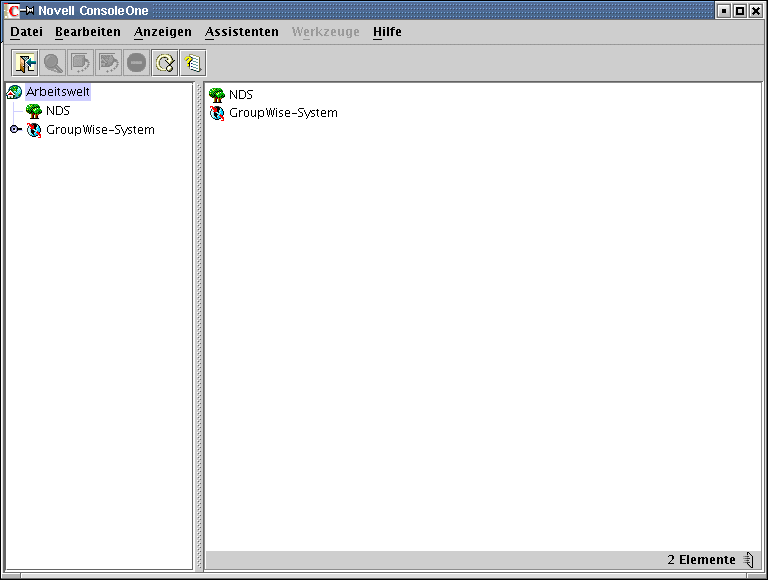Screen dimensions: 768x580
Task: Open the Assistenten menu
Action: [x=242, y=32]
